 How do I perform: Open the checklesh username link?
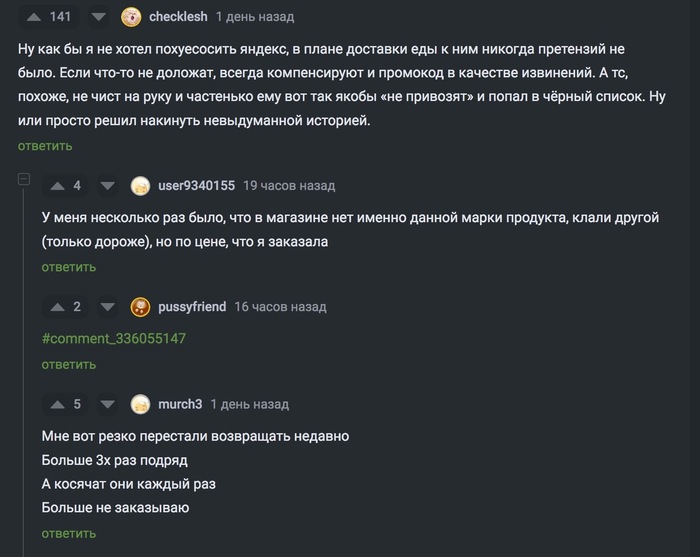pyautogui.click(x=178, y=17)
